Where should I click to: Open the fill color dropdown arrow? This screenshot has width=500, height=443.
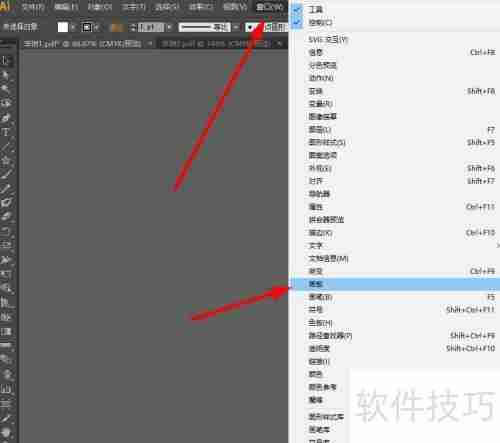(x=73, y=27)
